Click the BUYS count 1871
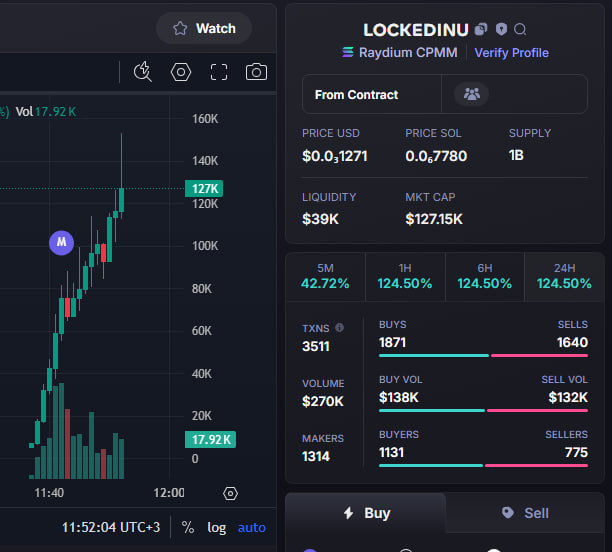Screen dimensions: 612x552 [x=392, y=343]
